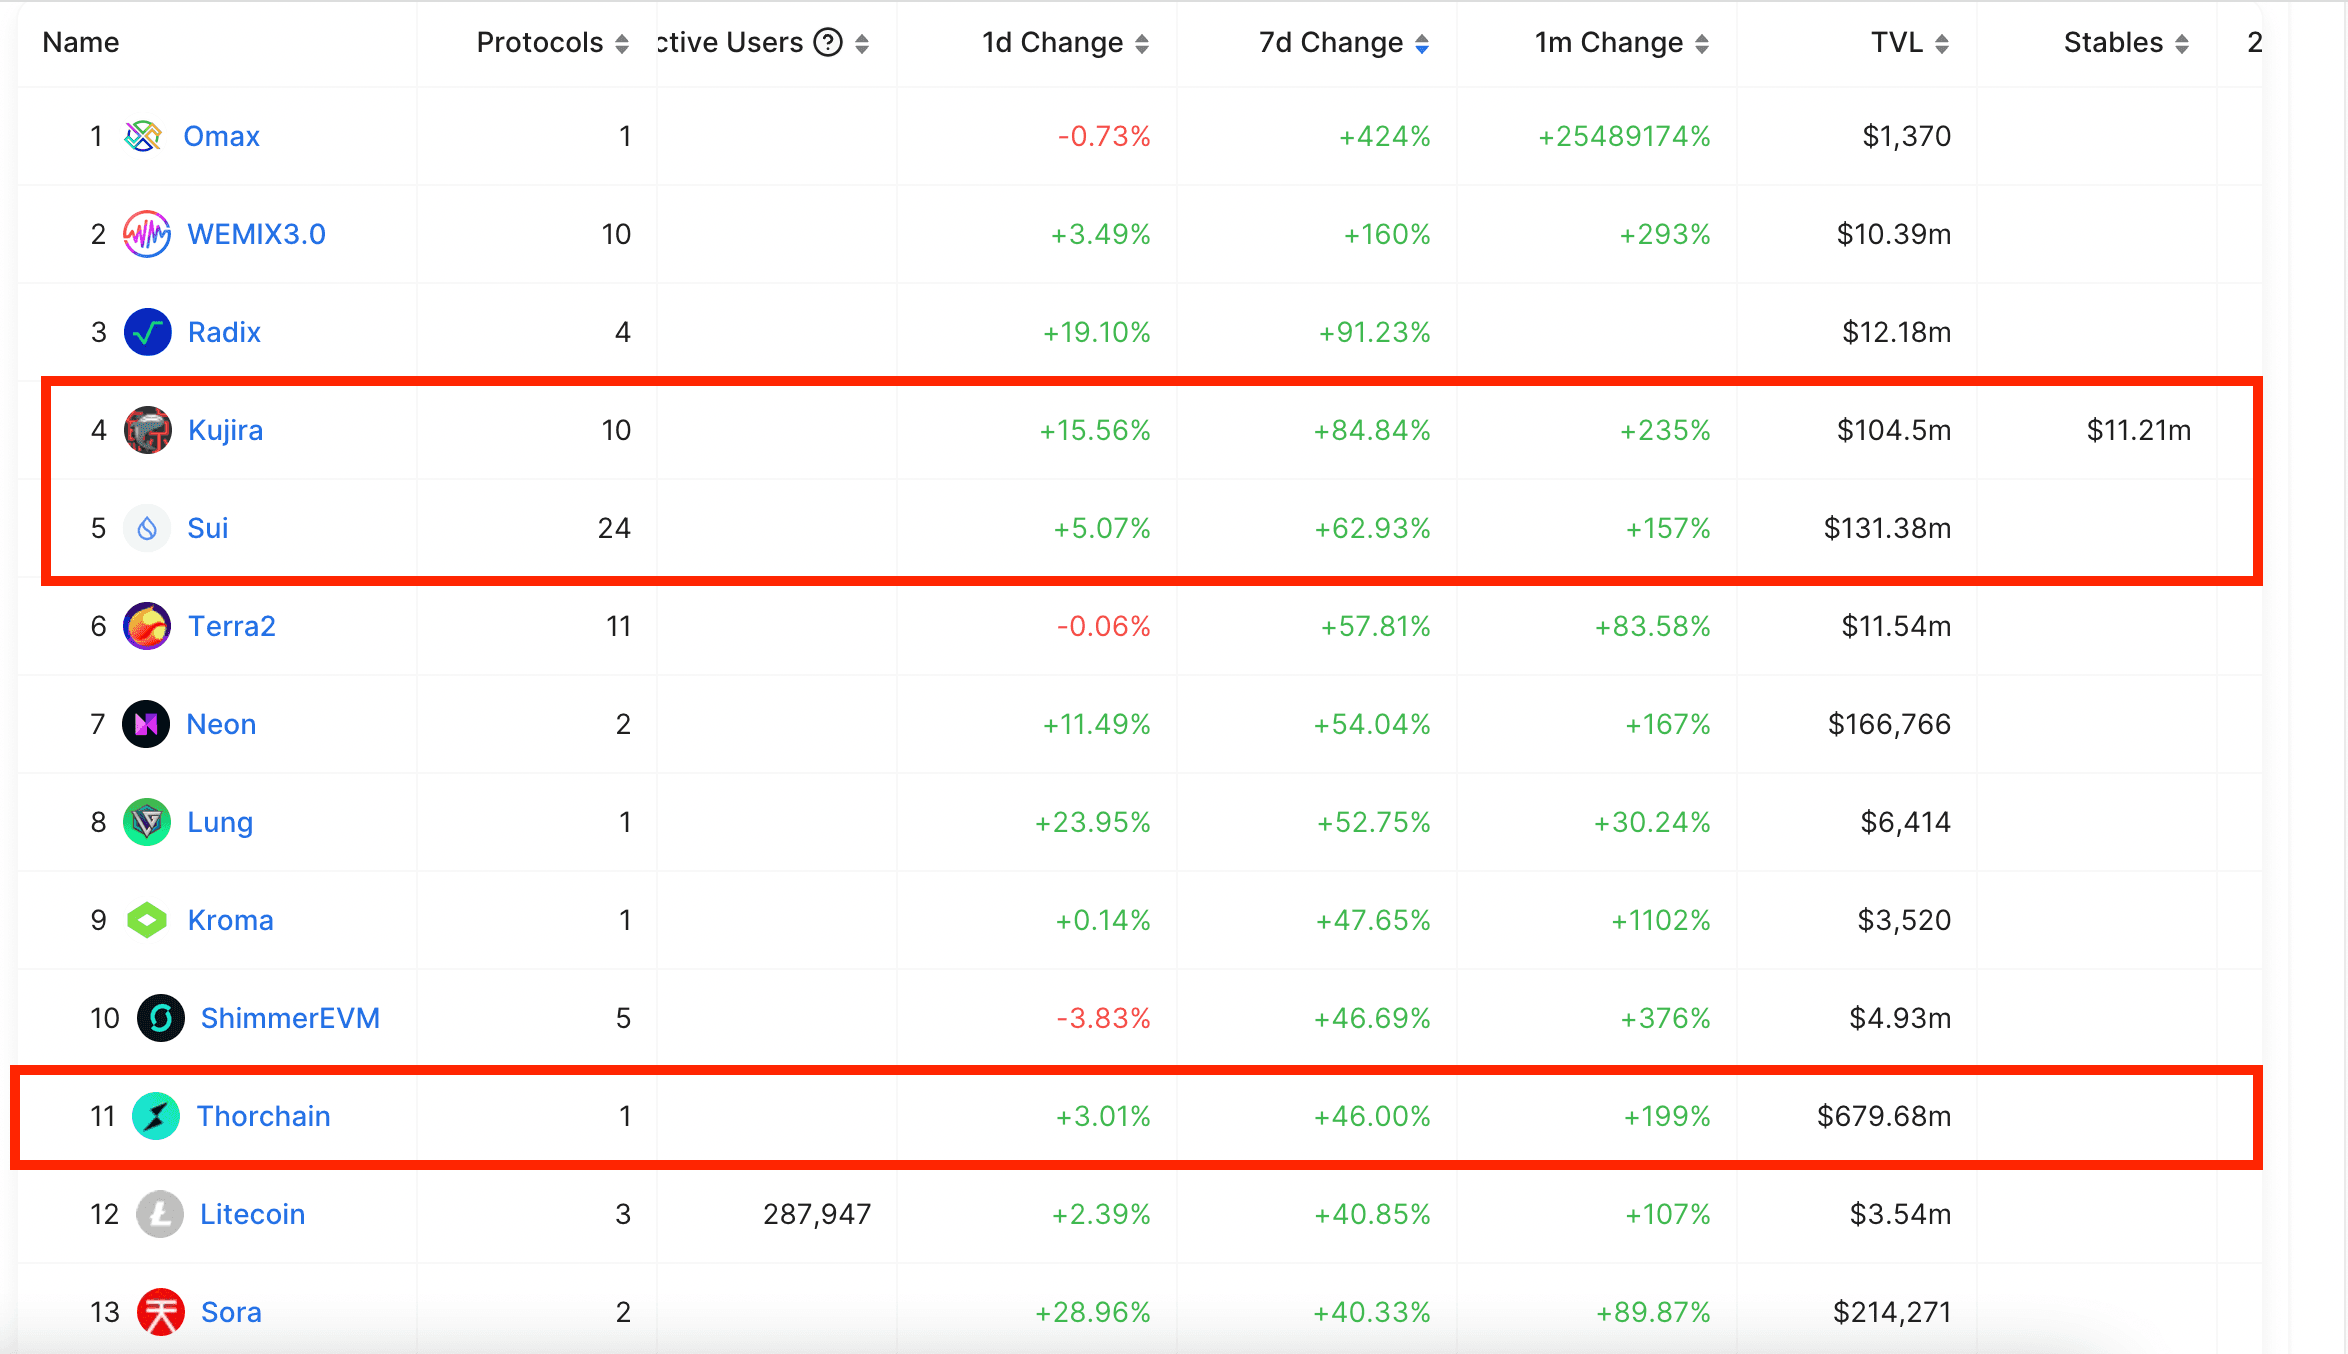Image resolution: width=2348 pixels, height=1354 pixels.
Task: Click the Litecoin logo icon
Action: click(160, 1214)
